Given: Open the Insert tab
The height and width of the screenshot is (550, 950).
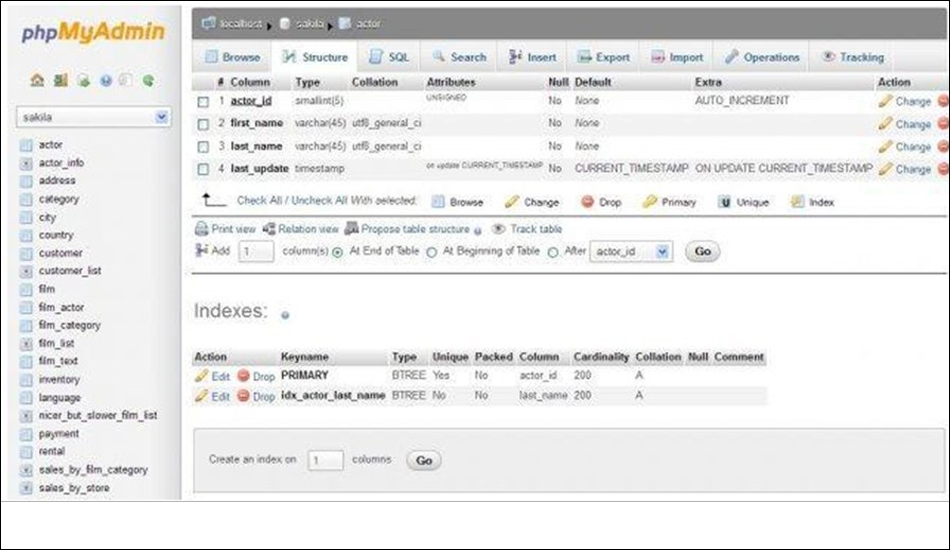Looking at the screenshot, I should pos(532,57).
